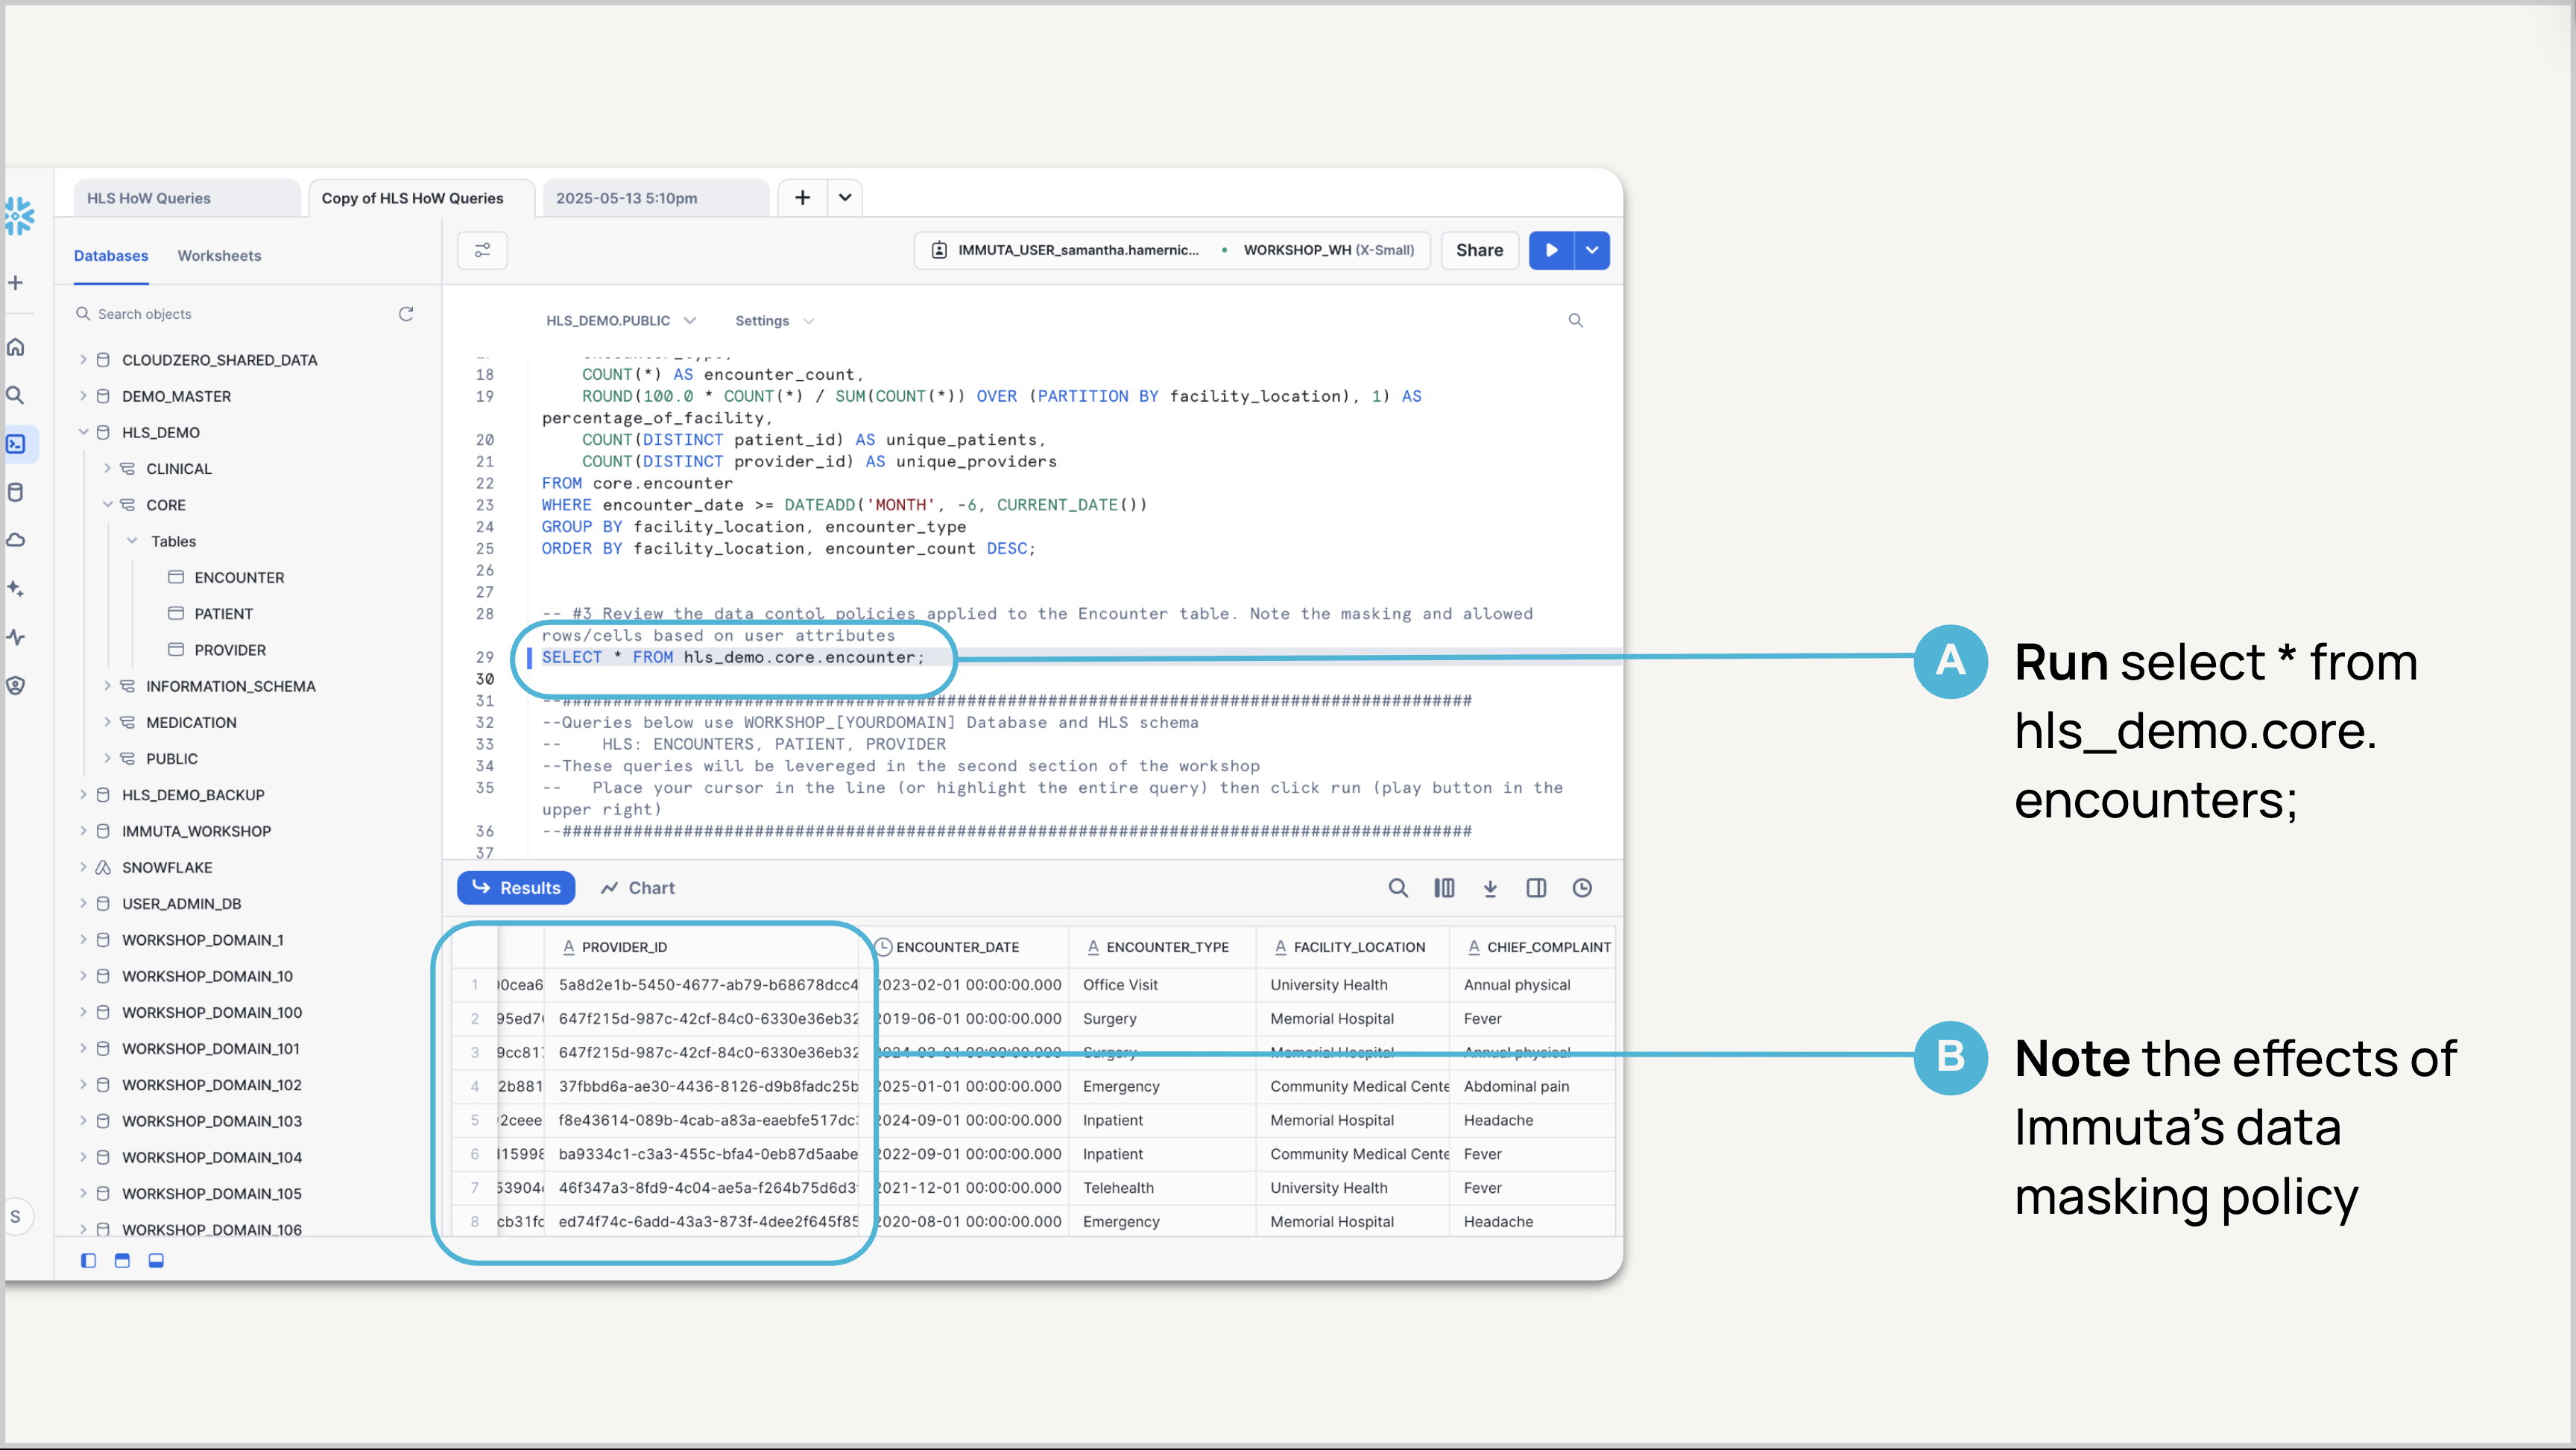Toggle the bottom results panel layout
This screenshot has height=1450, width=2576.
click(156, 1261)
